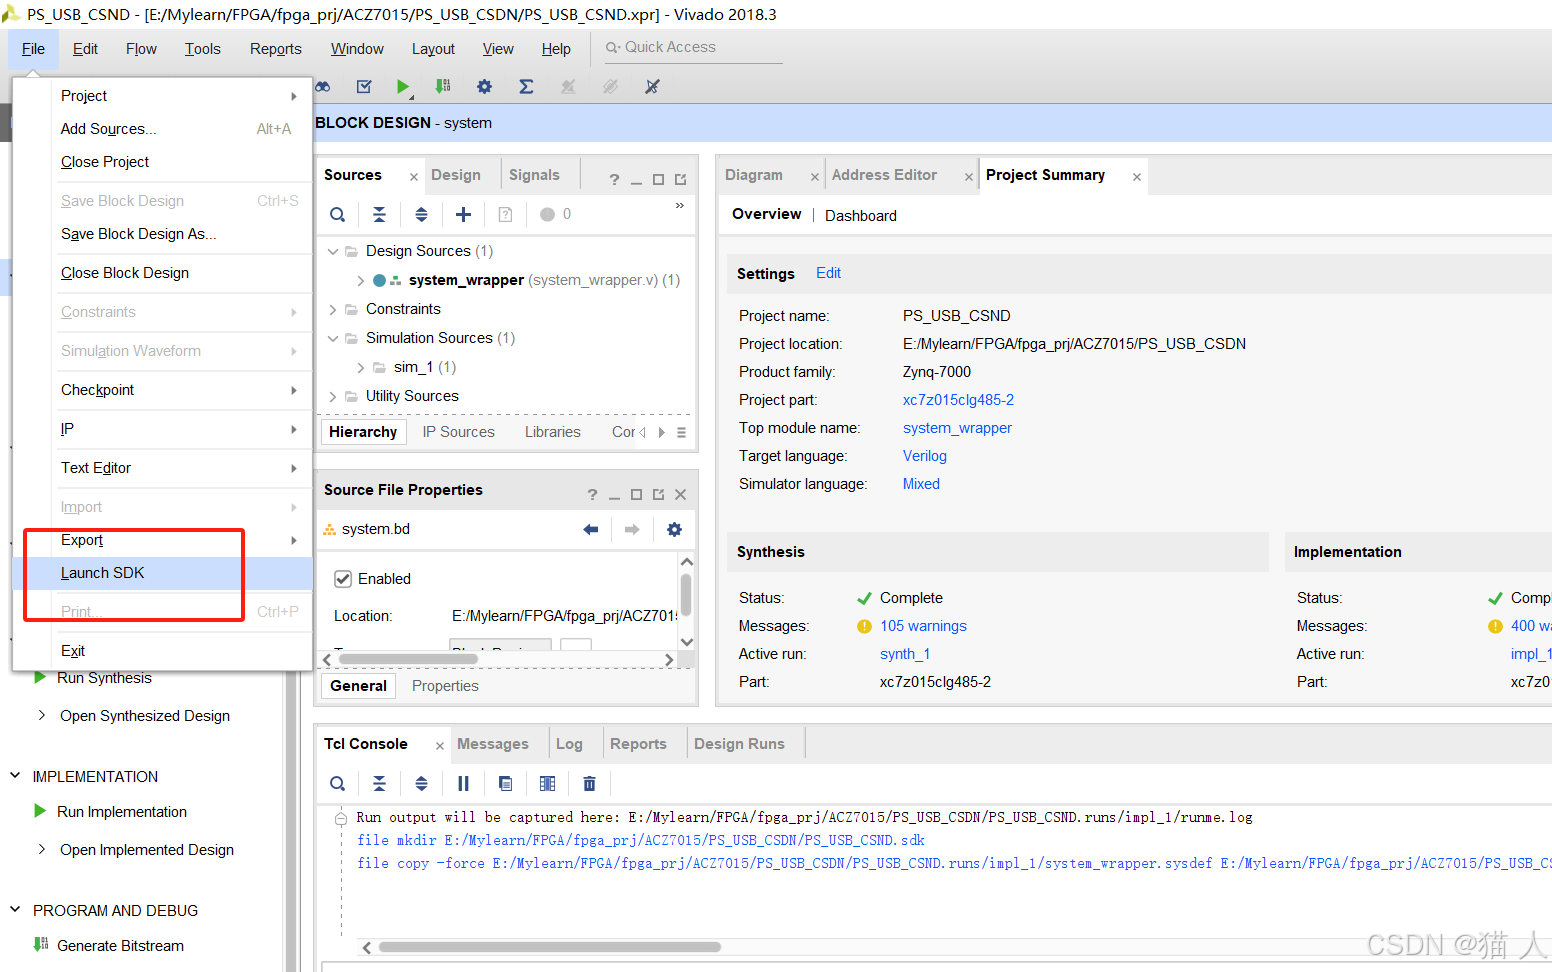The width and height of the screenshot is (1552, 972).
Task: Collapse all in Tcl Console
Action: pyautogui.click(x=379, y=783)
